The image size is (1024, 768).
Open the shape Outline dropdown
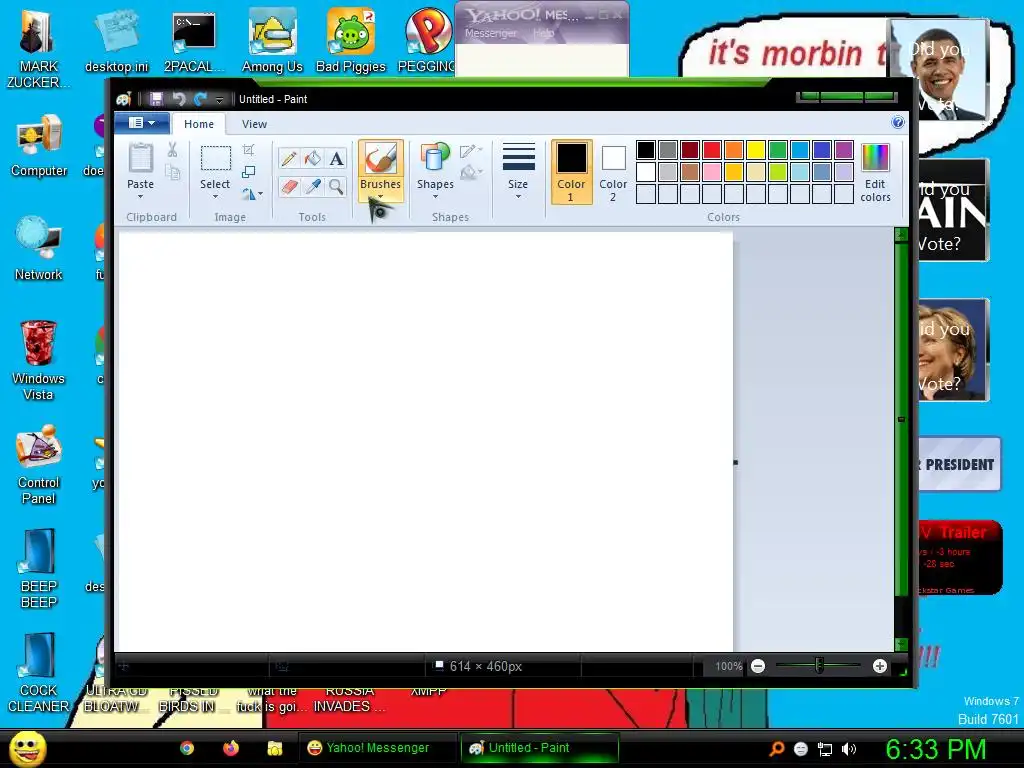pyautogui.click(x=471, y=151)
